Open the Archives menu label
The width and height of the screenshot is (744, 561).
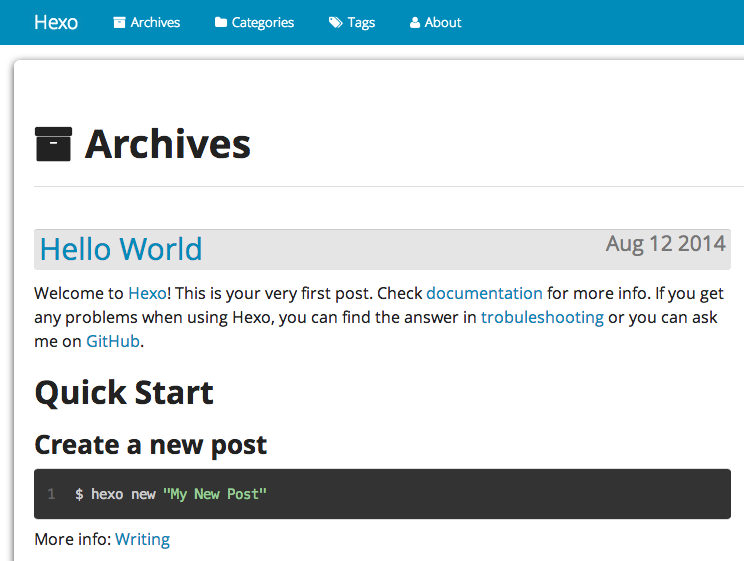click(x=155, y=22)
